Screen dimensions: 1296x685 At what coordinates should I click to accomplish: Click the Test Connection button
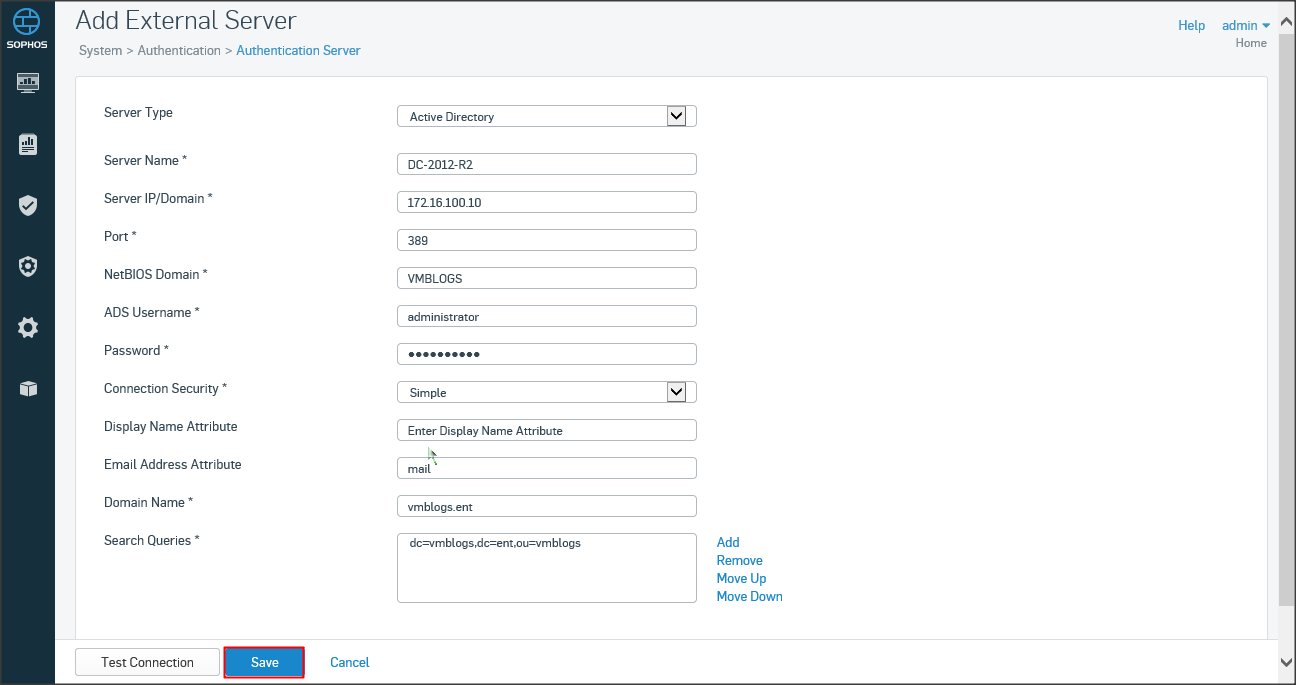147,662
